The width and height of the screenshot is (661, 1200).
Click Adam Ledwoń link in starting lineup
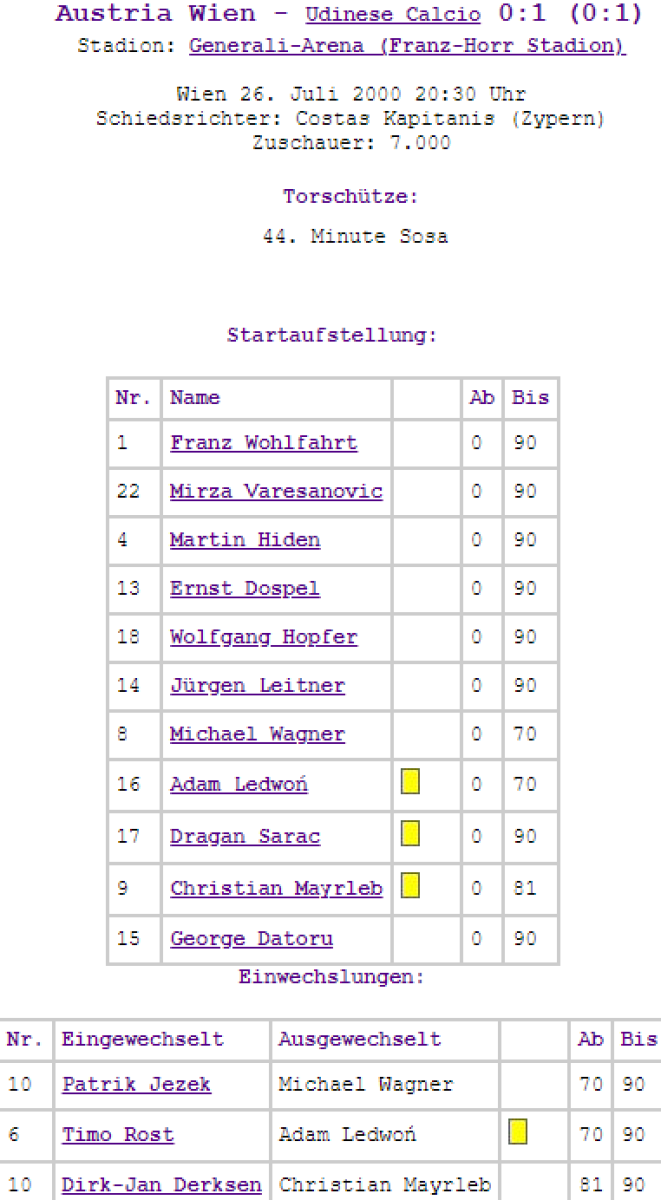click(239, 785)
